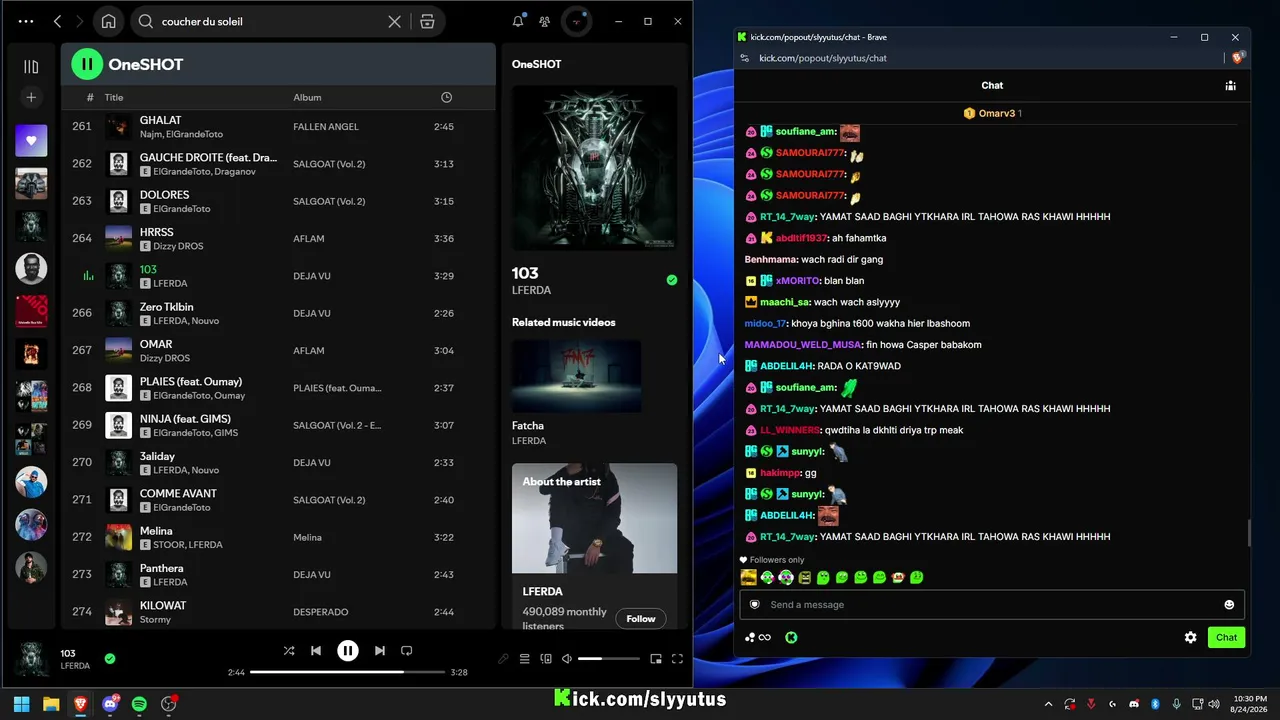Open the Spotify profile avatar menu
Screen dimensions: 1280x720
point(576,21)
